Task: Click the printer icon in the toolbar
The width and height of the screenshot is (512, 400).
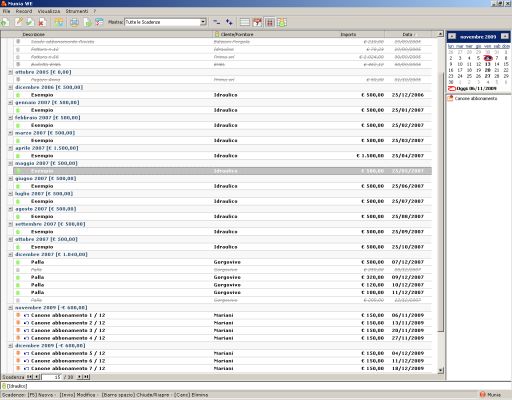Action: point(74,22)
